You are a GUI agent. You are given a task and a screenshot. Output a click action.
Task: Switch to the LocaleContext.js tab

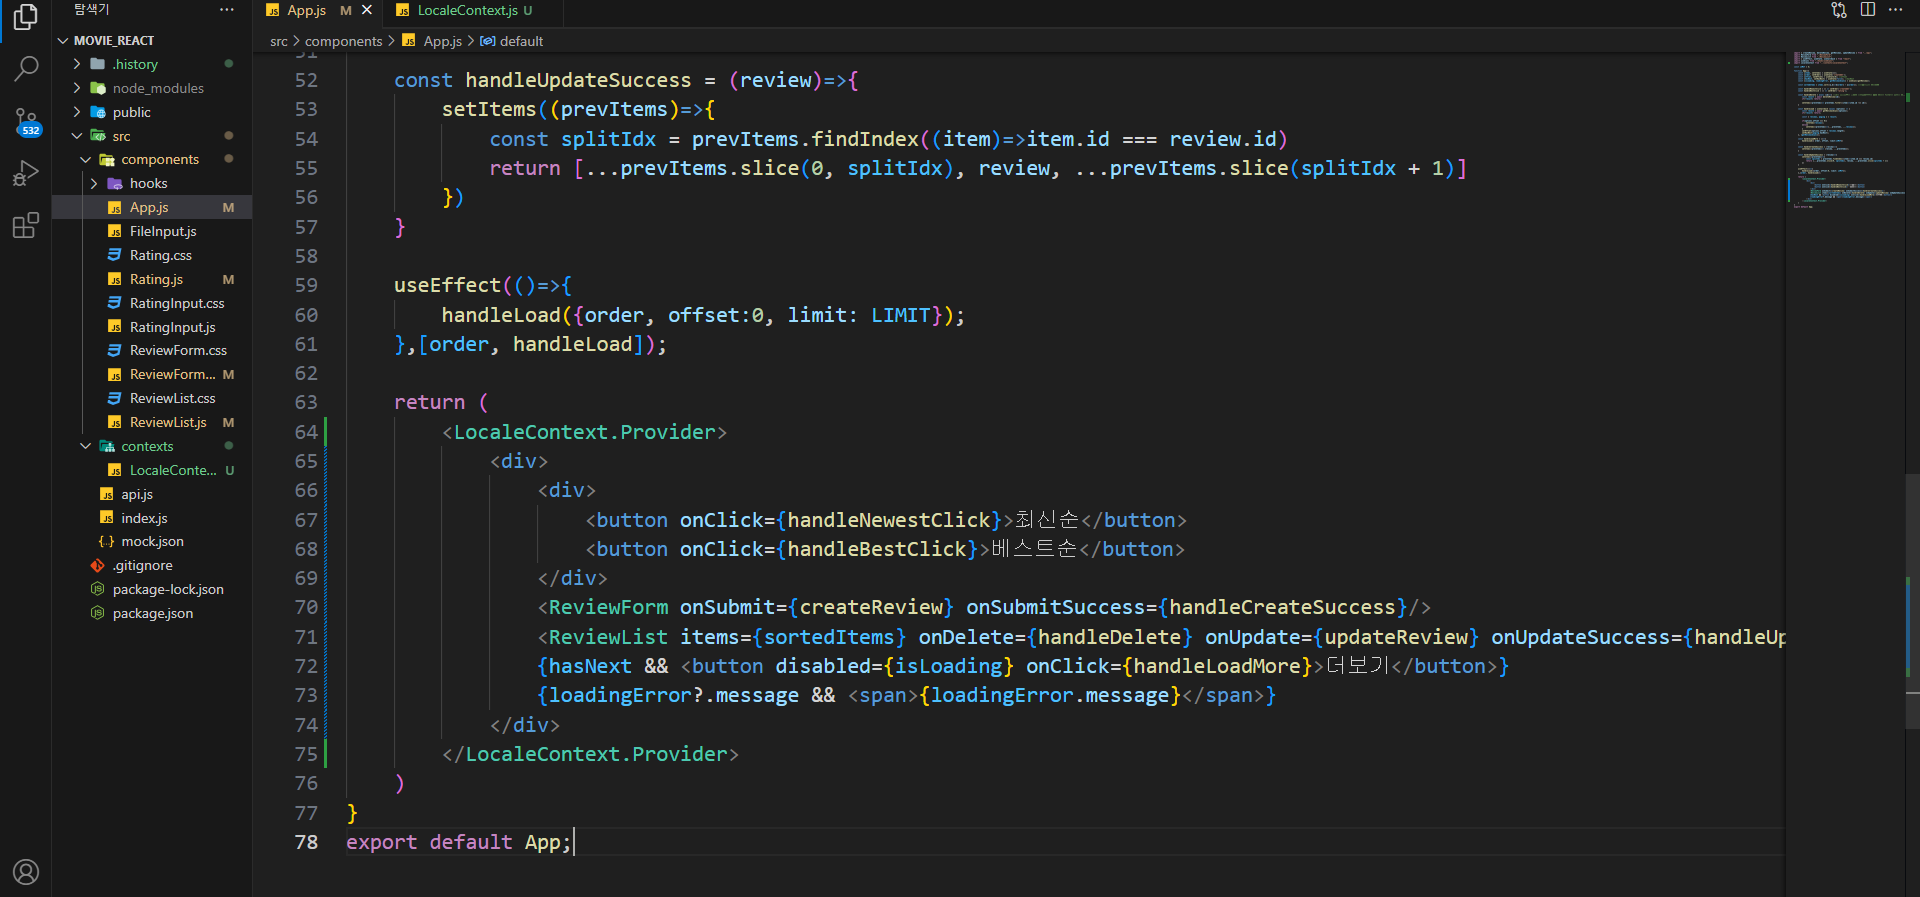[x=466, y=10]
